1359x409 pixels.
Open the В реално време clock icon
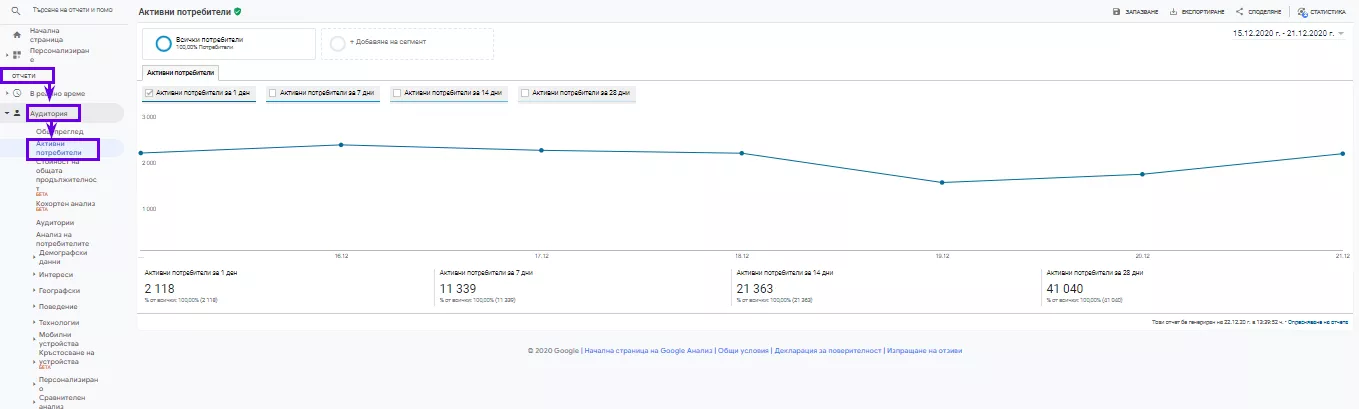point(17,93)
